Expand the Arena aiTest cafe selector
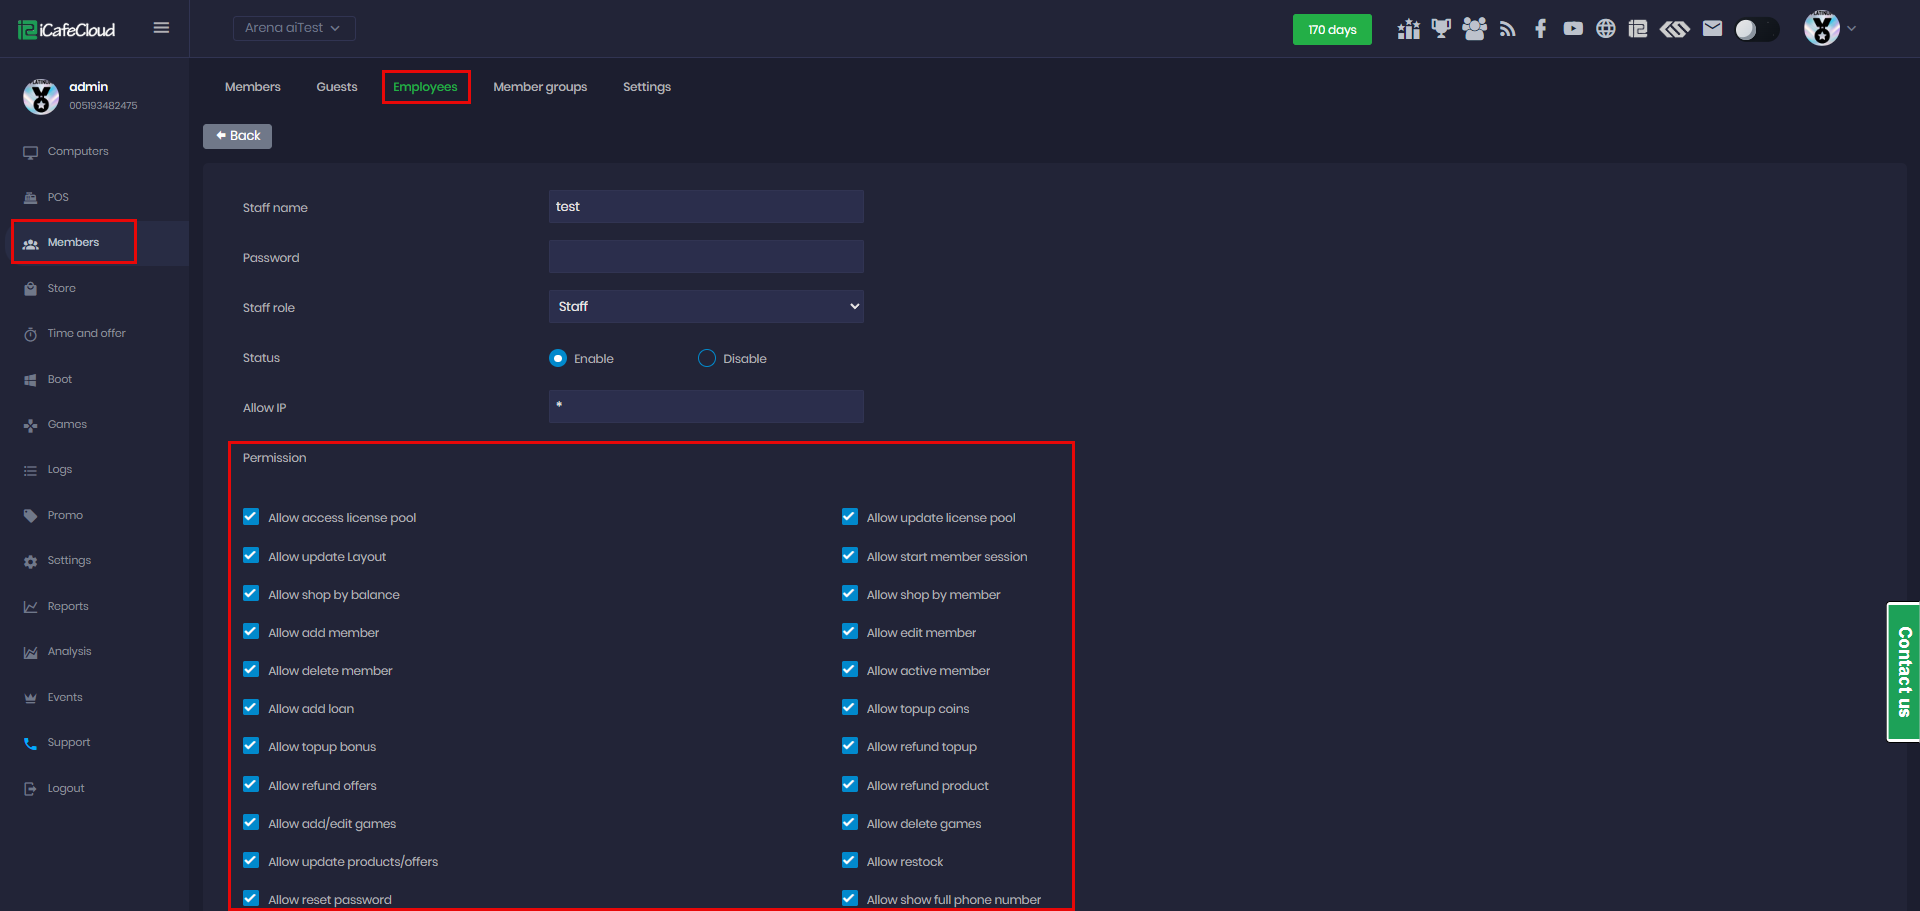The height and width of the screenshot is (911, 1920). tap(293, 28)
